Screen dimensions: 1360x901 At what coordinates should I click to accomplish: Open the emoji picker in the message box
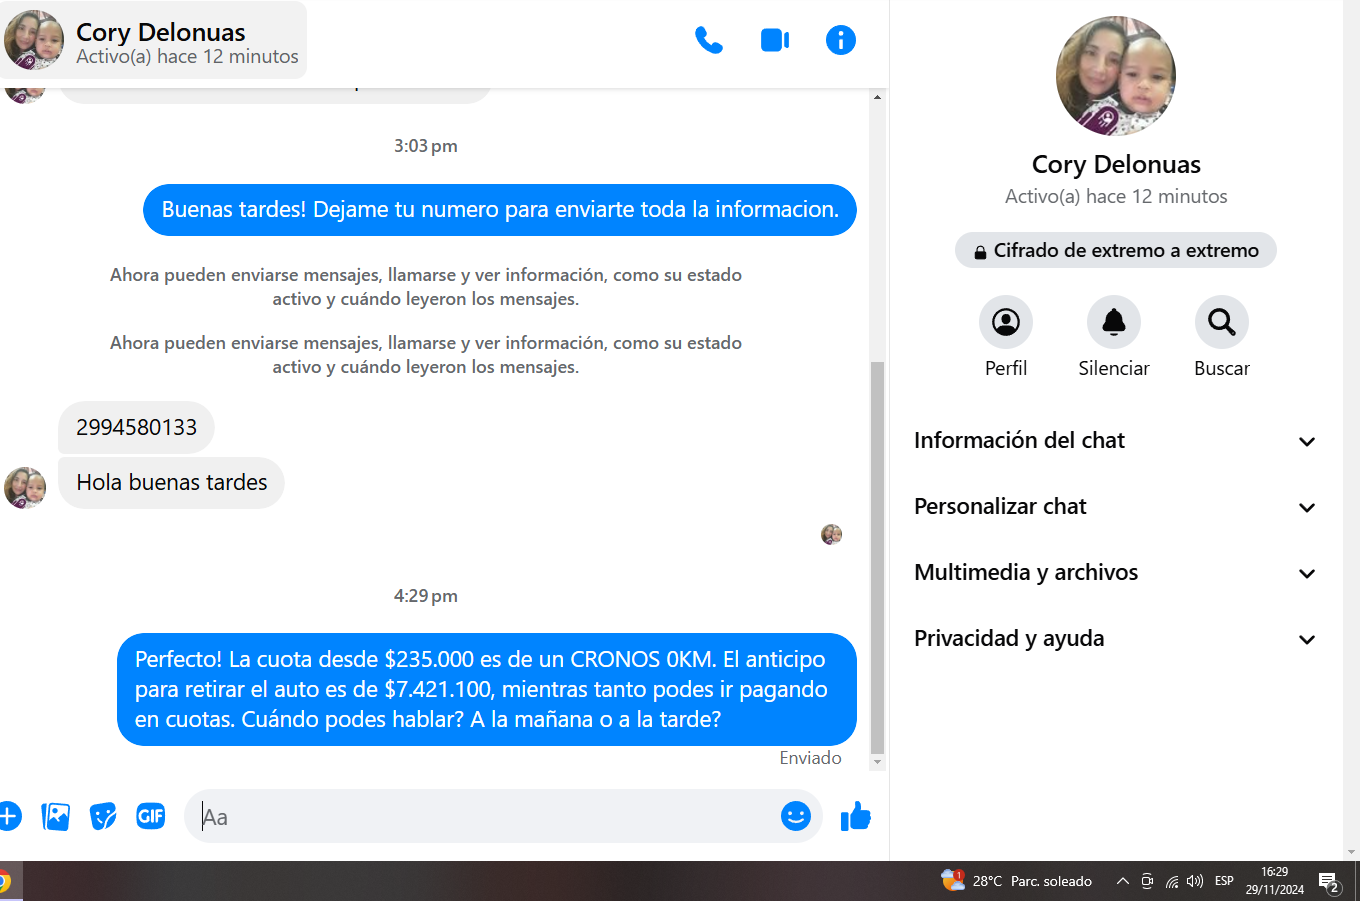point(795,816)
